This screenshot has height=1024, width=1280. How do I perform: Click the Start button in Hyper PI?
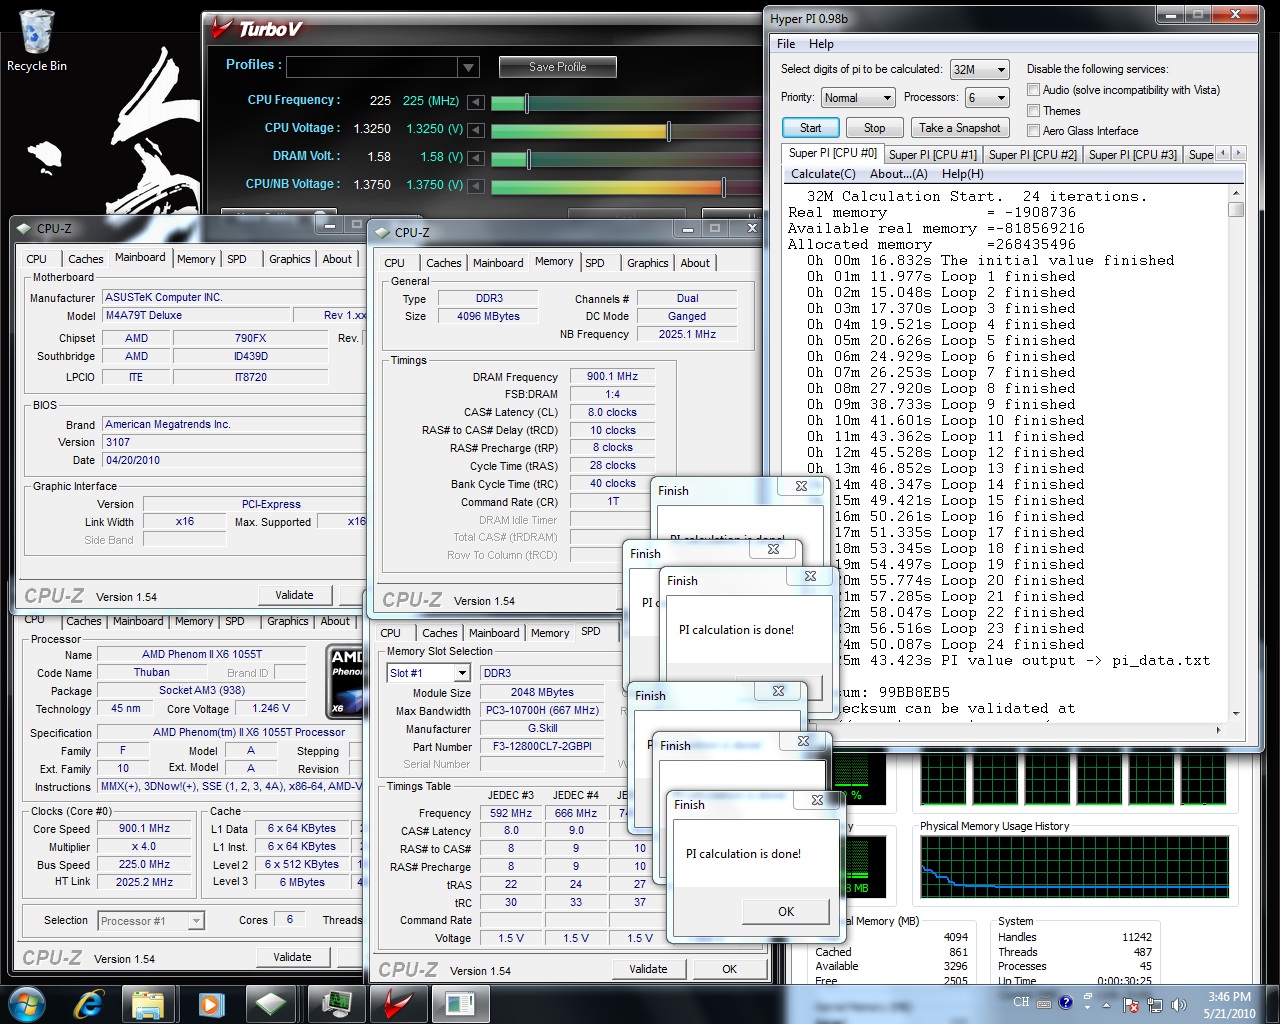(x=810, y=128)
